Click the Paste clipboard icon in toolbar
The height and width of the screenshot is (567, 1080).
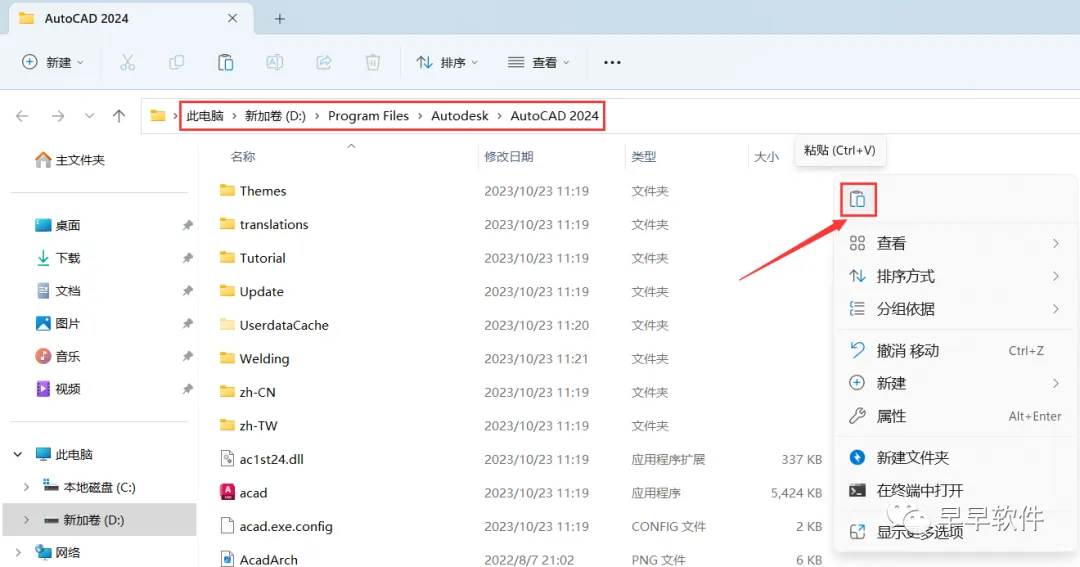click(x=225, y=62)
